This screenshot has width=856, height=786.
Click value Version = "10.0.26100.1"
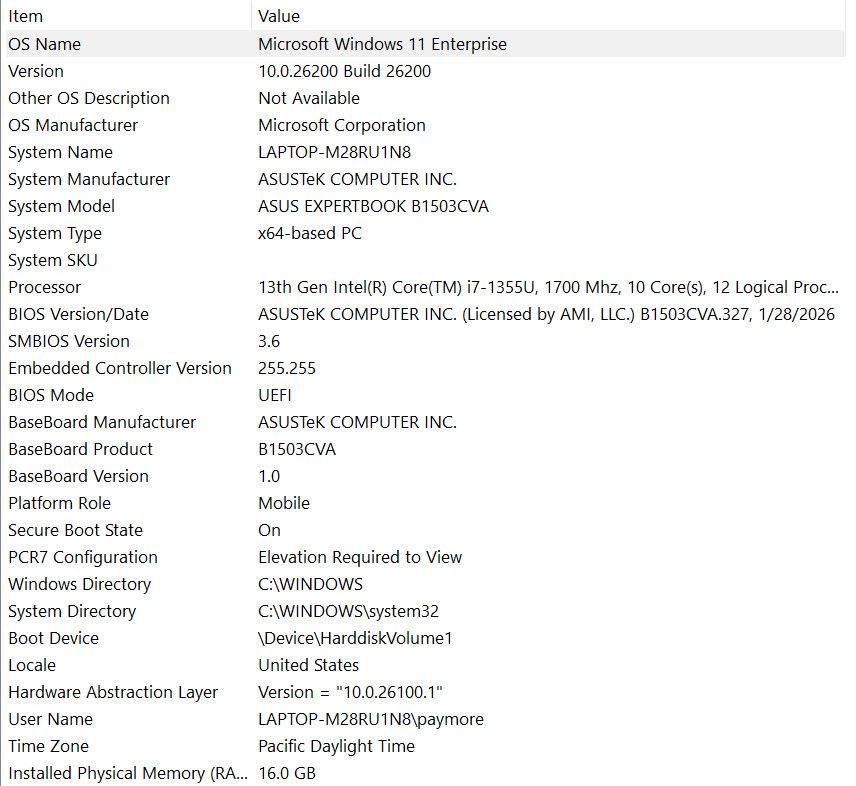[x=350, y=692]
